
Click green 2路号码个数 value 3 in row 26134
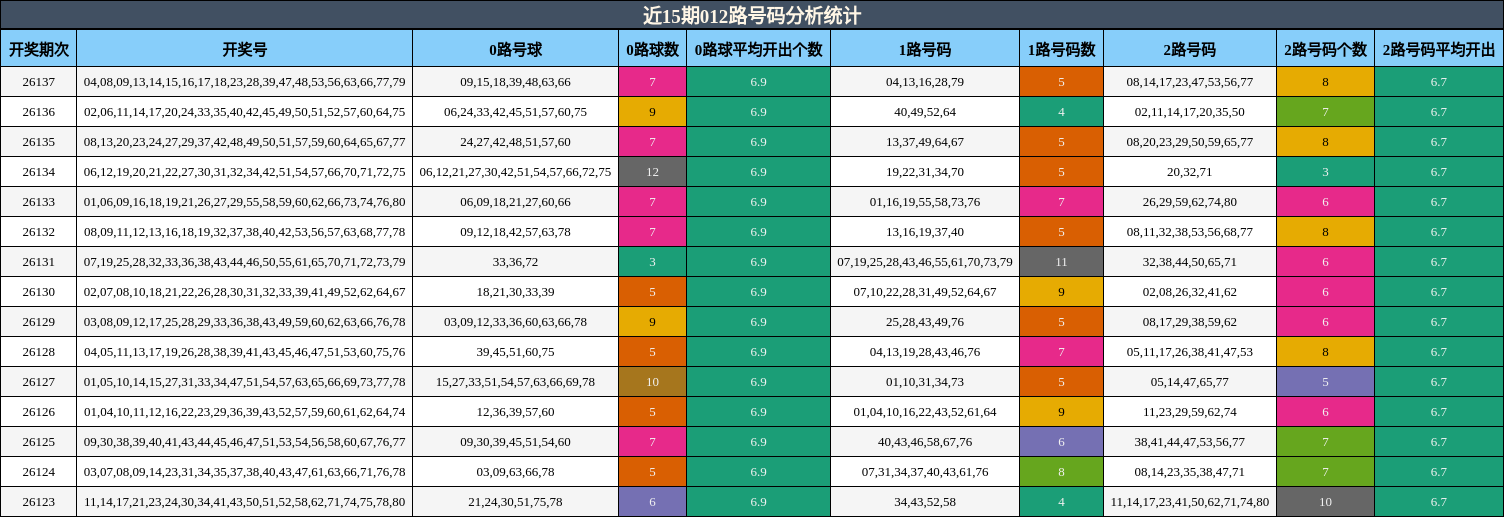(x=1326, y=172)
